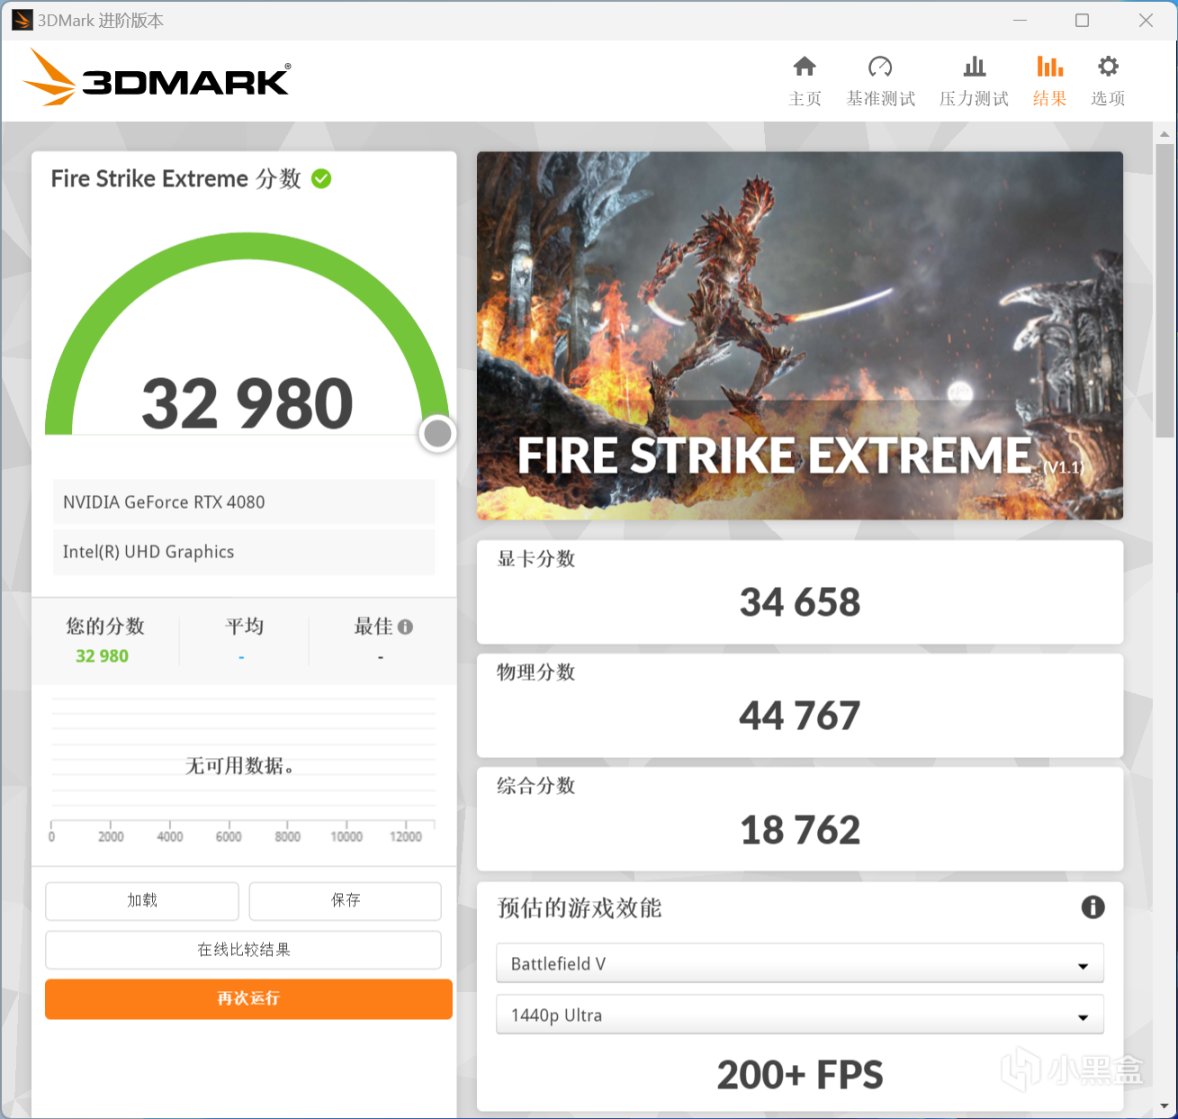This screenshot has height=1119, width=1178.
Task: Click the 在线比较结果 compare online button
Action: click(x=243, y=949)
